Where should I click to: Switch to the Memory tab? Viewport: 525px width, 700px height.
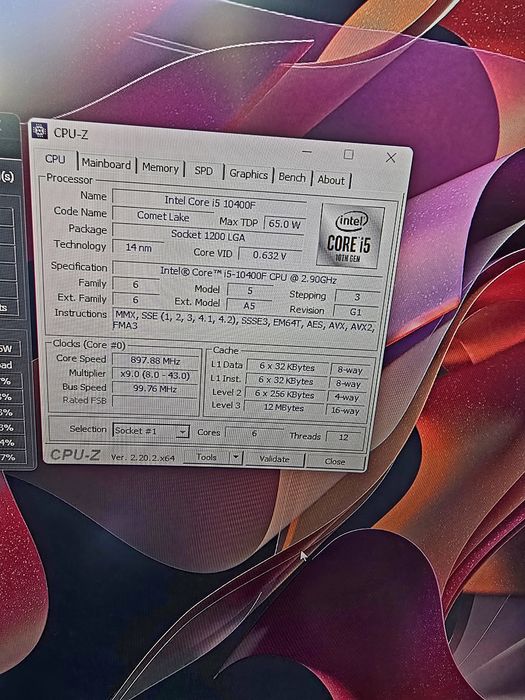tap(160, 168)
